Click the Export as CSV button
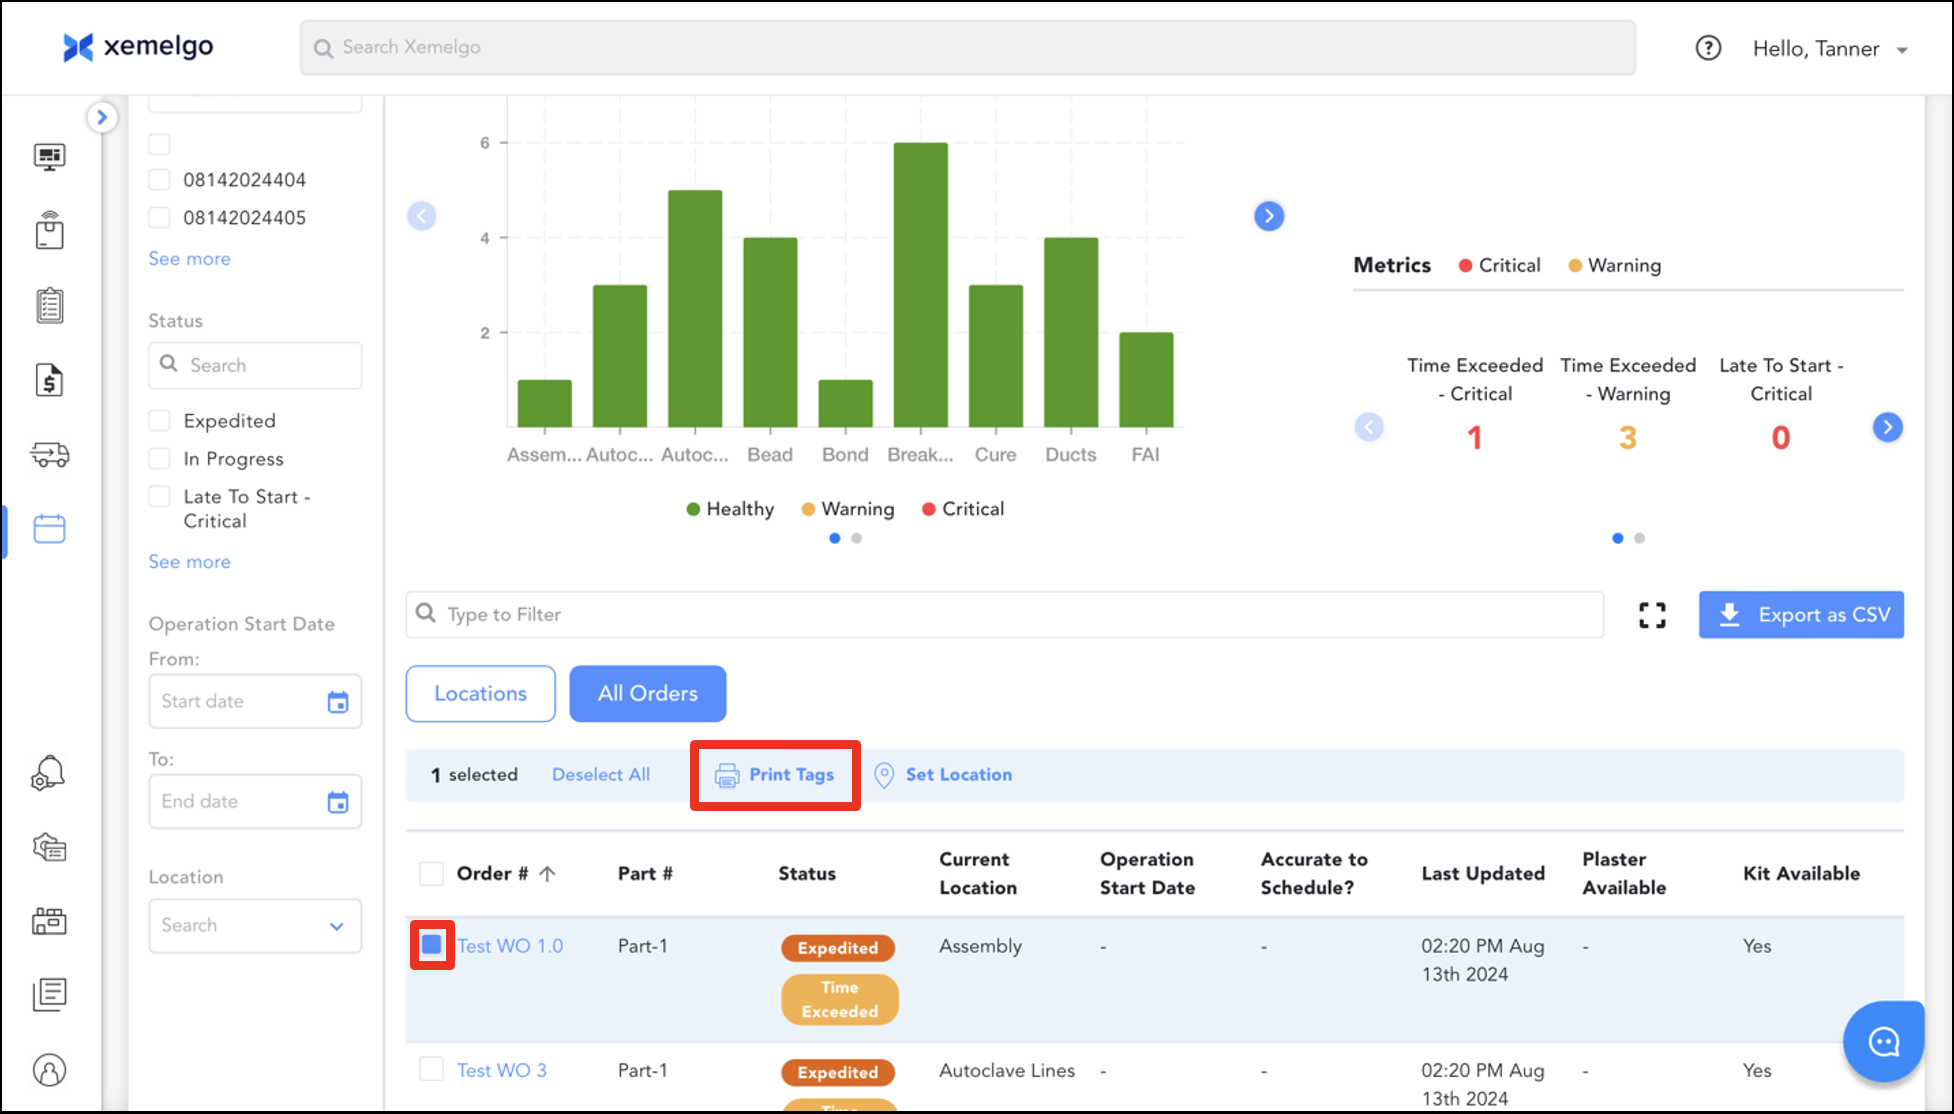This screenshot has height=1114, width=1954. 1801,615
